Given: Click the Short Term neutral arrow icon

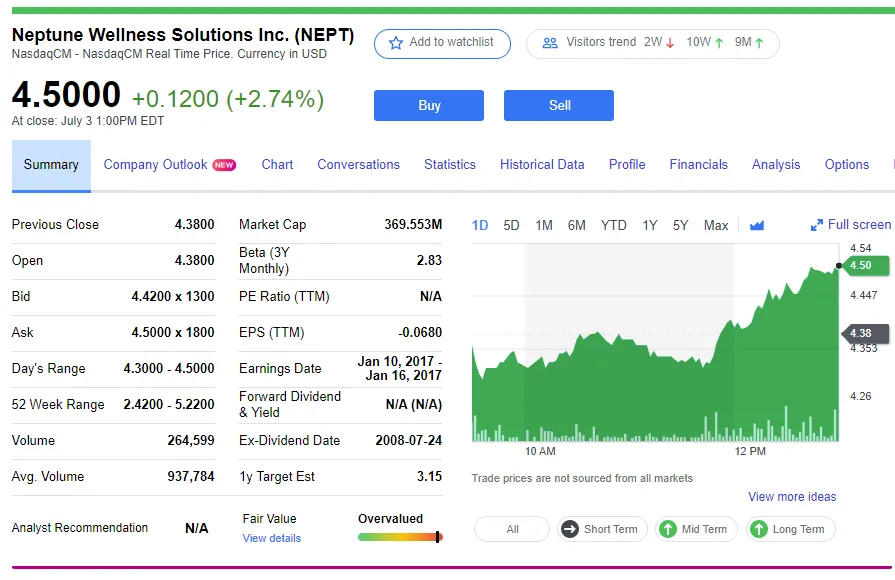Looking at the screenshot, I should coord(570,529).
